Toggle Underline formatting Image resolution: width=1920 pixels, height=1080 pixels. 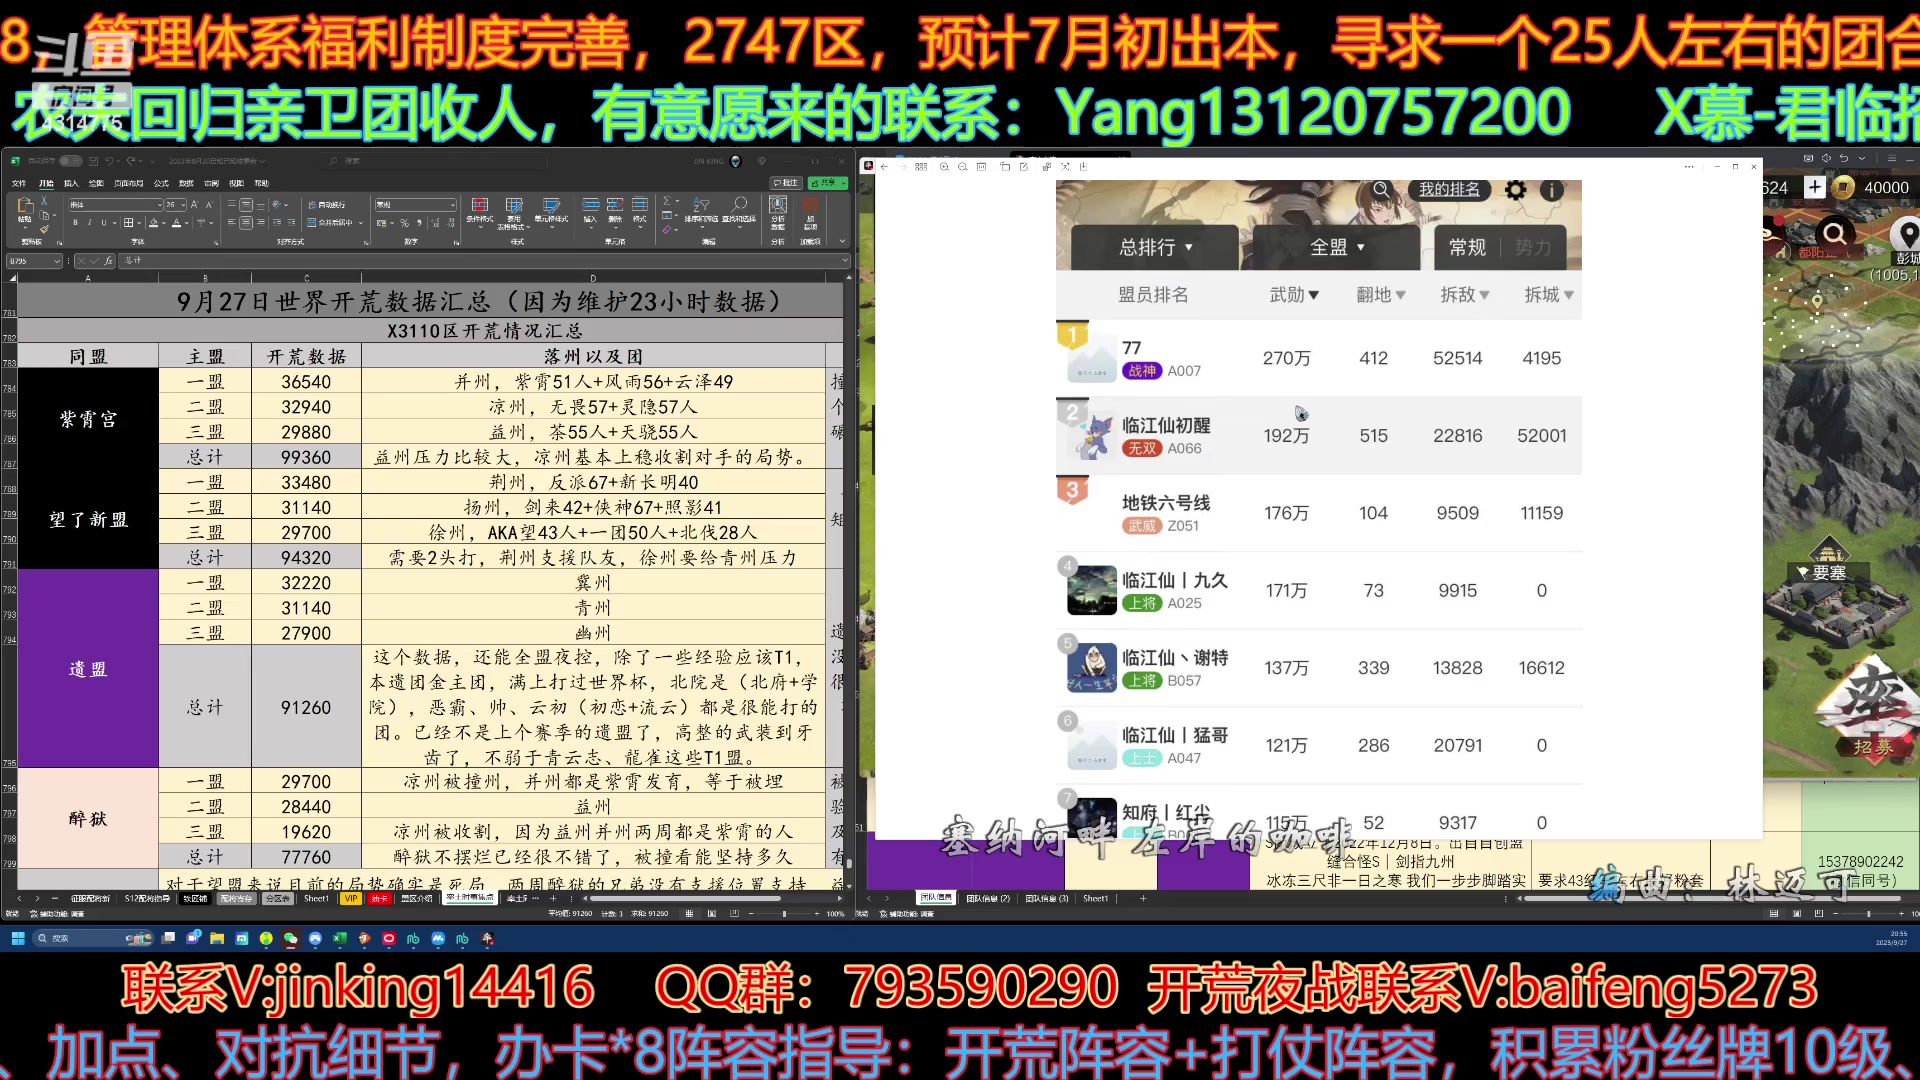click(x=103, y=222)
